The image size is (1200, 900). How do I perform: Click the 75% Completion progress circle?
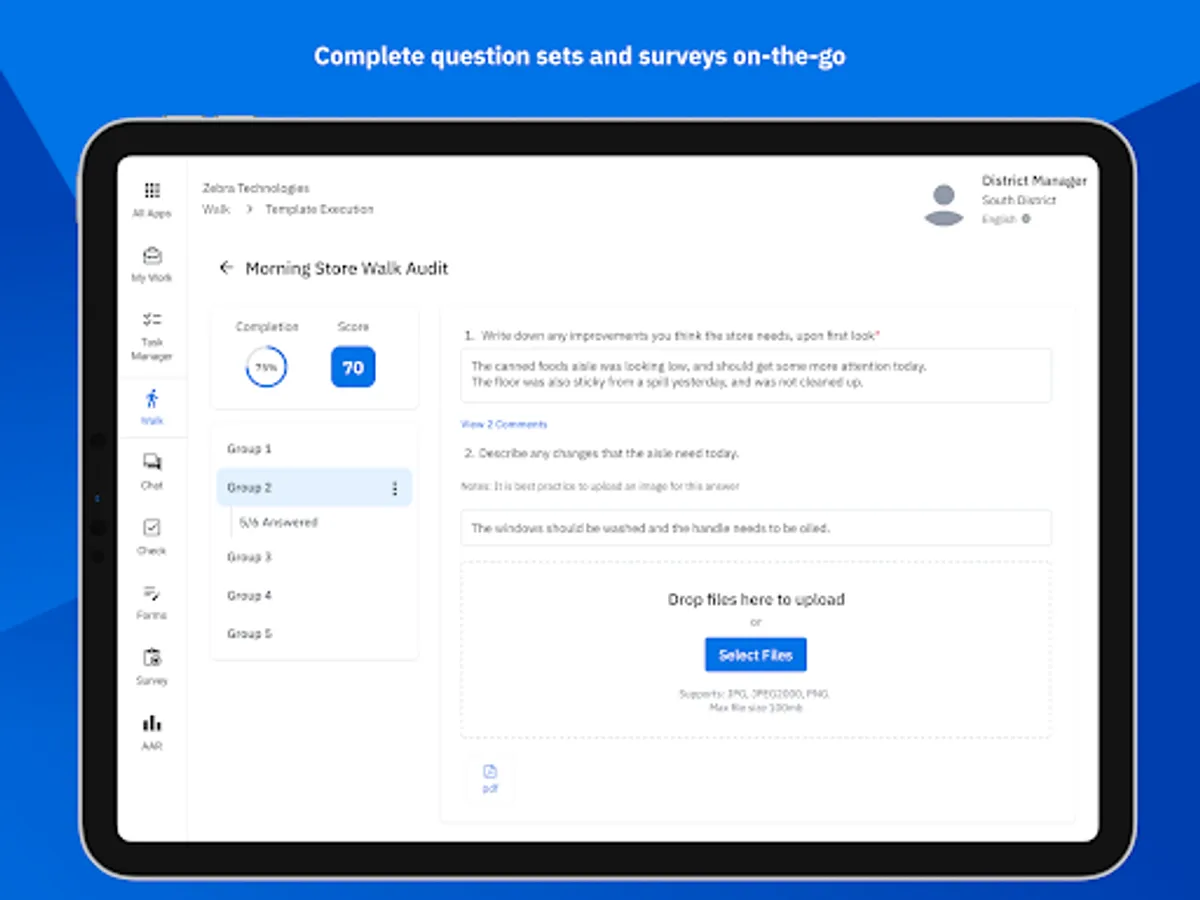click(267, 366)
